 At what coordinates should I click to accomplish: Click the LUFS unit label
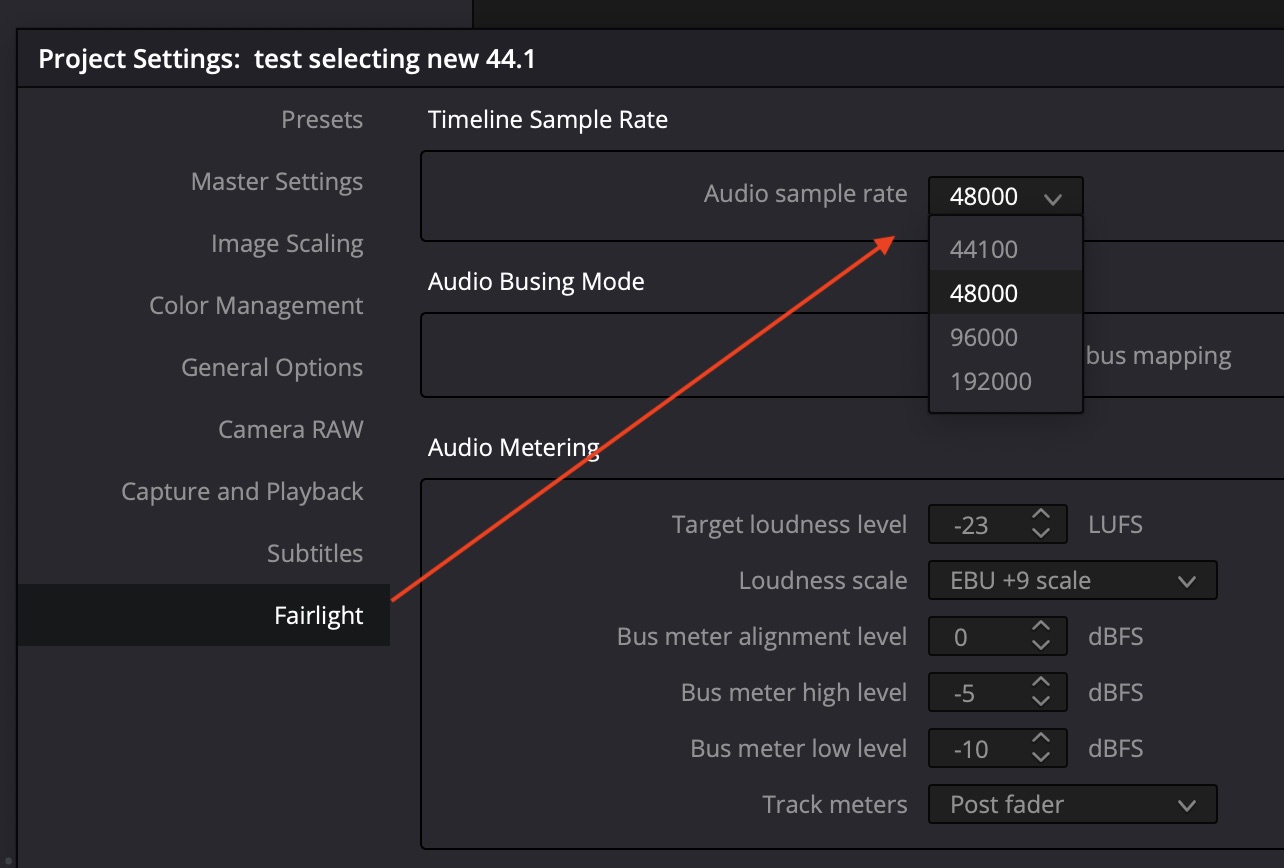point(1115,524)
